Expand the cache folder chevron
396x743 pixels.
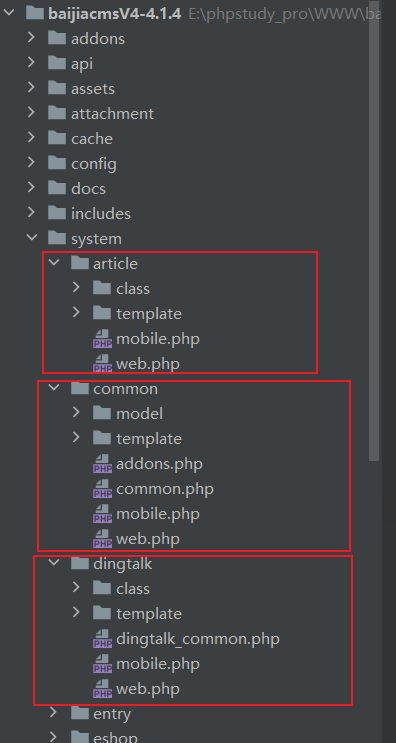coord(32,138)
